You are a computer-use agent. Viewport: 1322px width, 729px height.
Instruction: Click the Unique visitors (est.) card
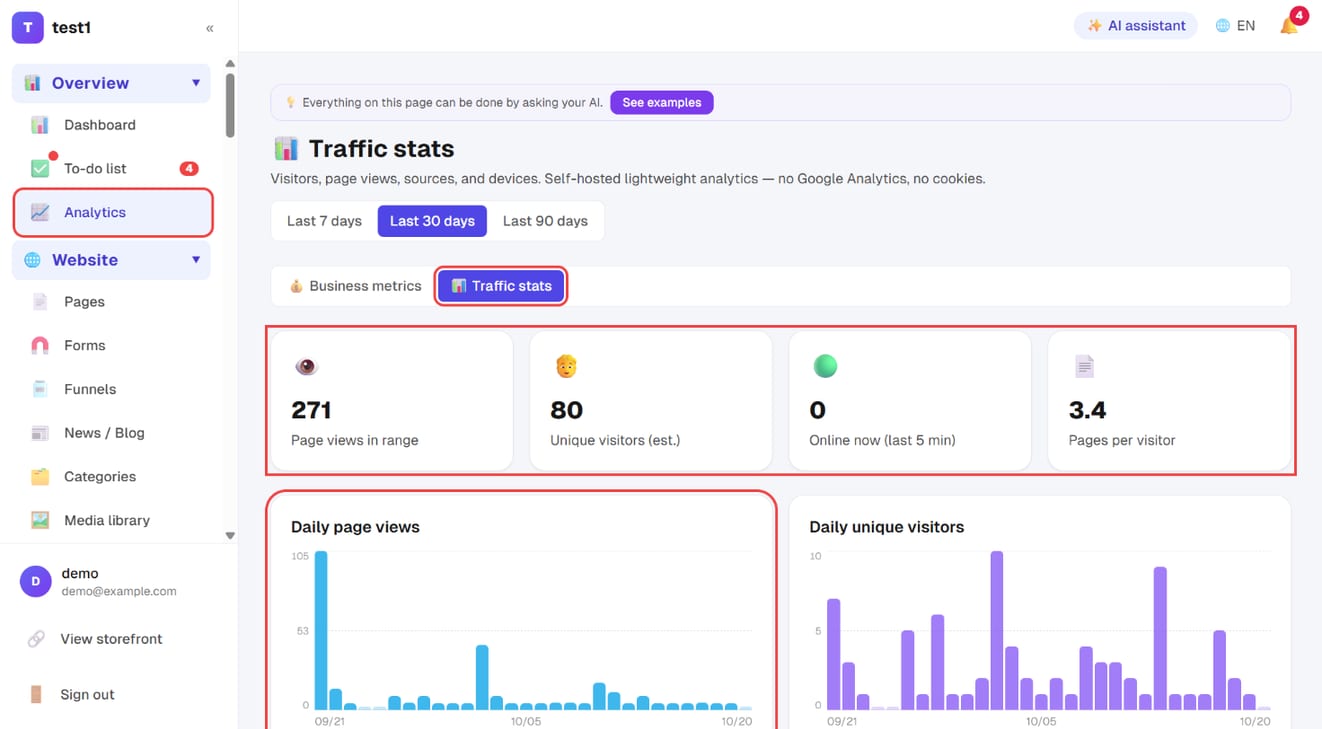point(650,401)
